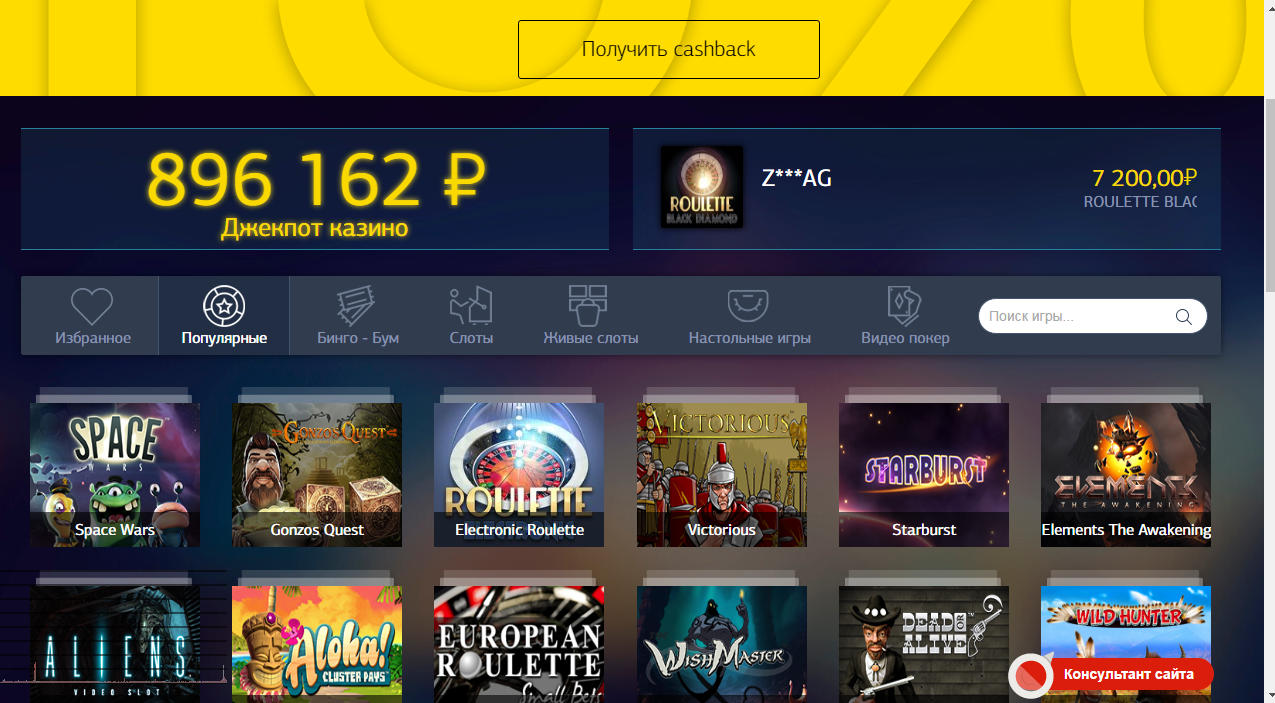Click the Получить cashback button
This screenshot has height=703, width=1275.
pos(669,49)
